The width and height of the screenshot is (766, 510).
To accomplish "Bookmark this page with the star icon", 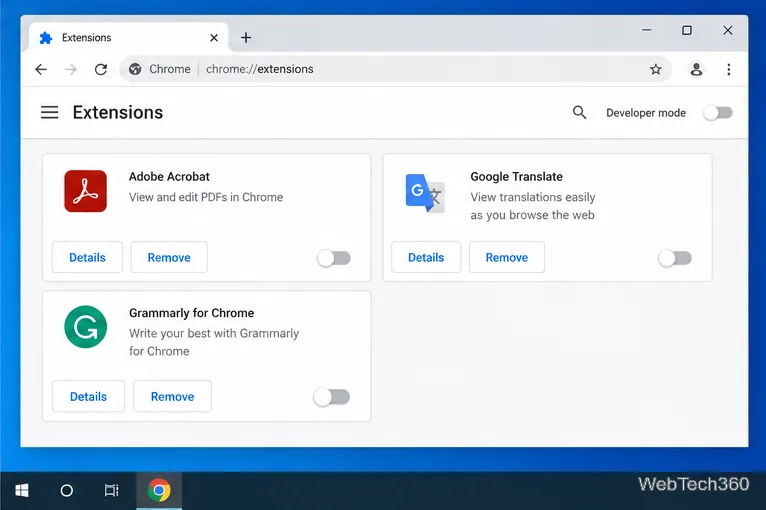I will (656, 69).
